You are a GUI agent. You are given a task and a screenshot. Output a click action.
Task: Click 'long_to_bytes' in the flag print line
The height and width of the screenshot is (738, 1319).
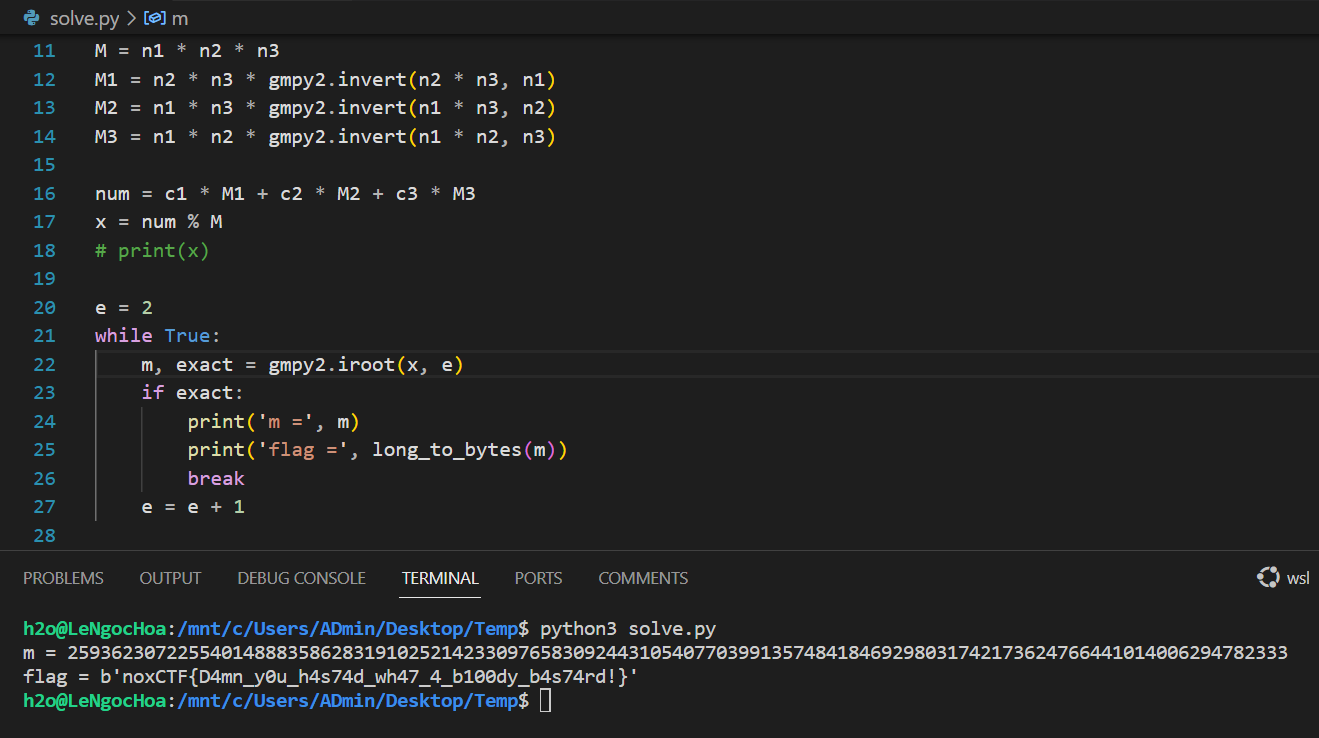coord(447,449)
